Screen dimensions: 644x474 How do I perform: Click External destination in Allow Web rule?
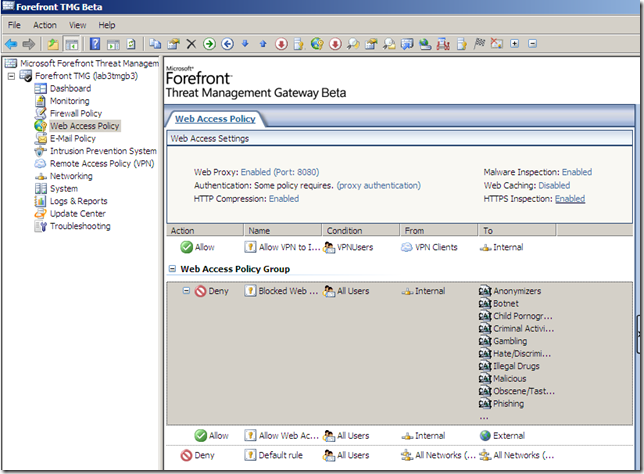point(509,435)
